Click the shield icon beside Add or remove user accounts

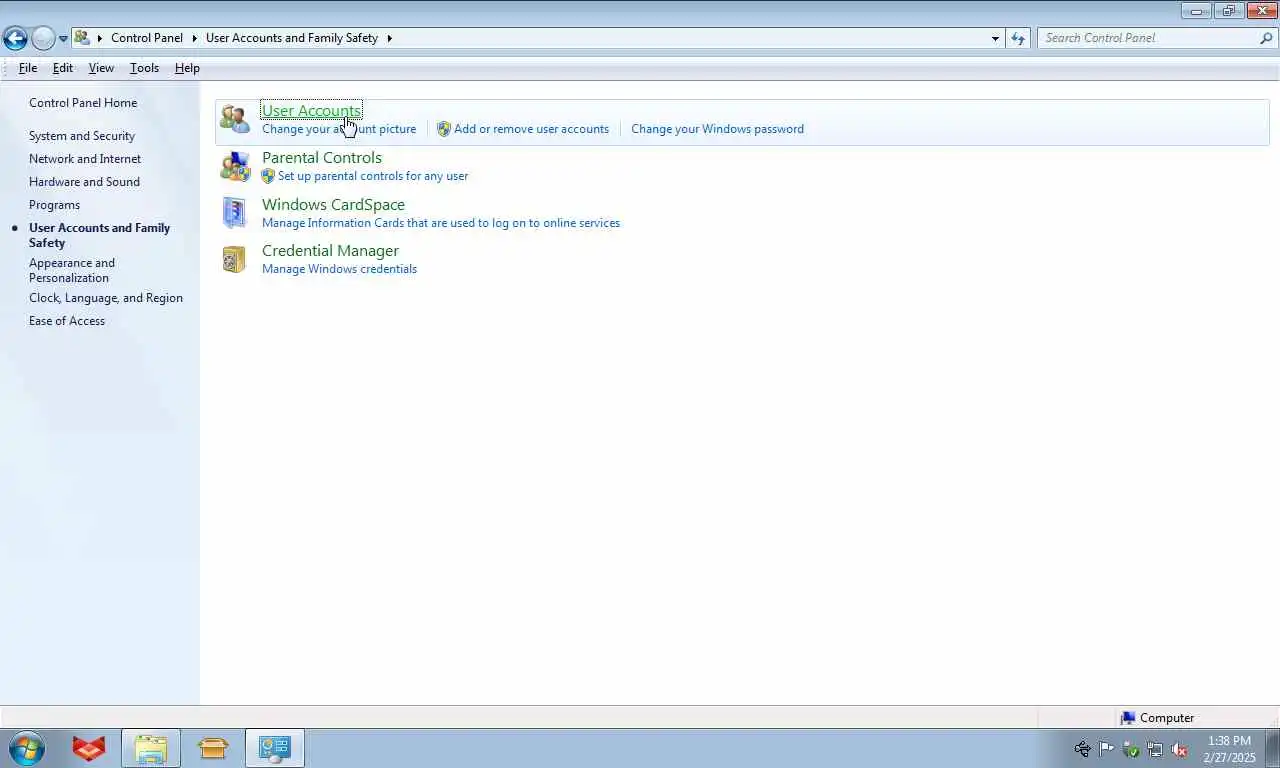point(444,129)
